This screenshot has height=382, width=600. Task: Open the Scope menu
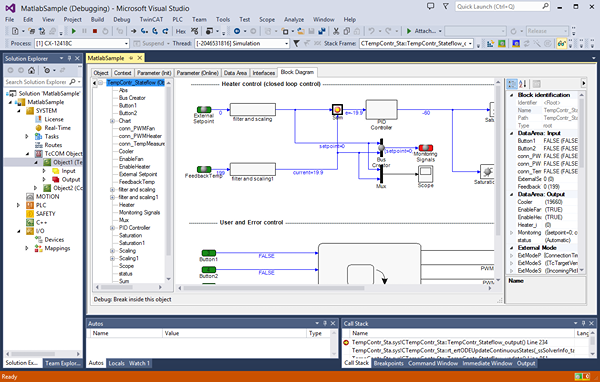point(267,20)
